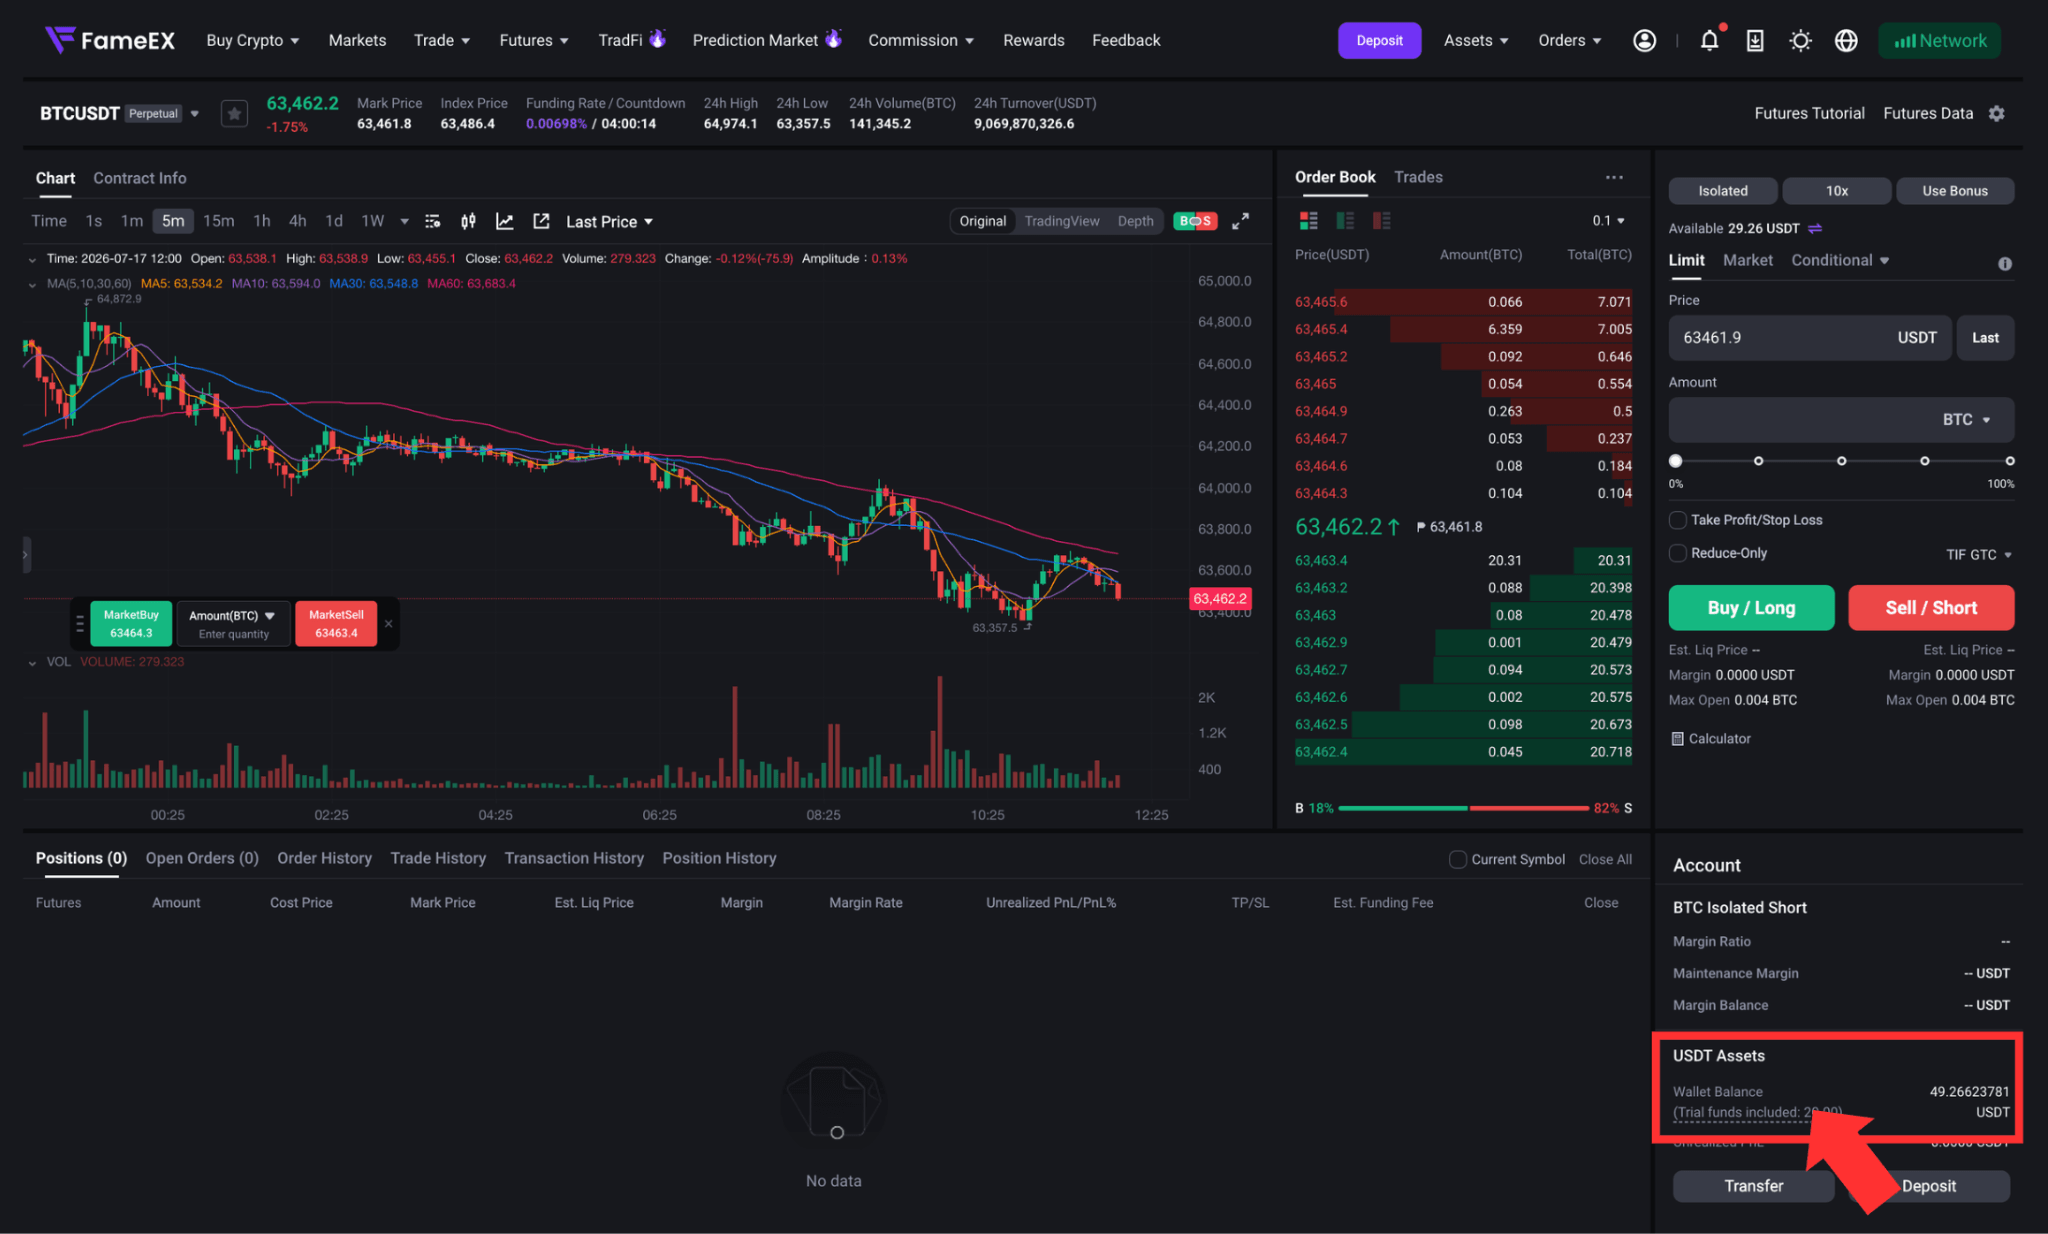Expand the TIF GTC dropdown

click(x=1978, y=554)
